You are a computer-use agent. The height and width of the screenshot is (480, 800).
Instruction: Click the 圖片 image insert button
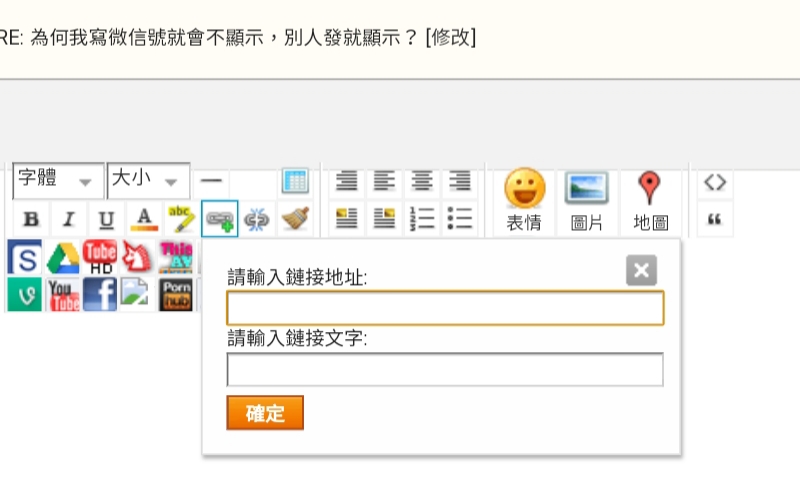[x=586, y=201]
